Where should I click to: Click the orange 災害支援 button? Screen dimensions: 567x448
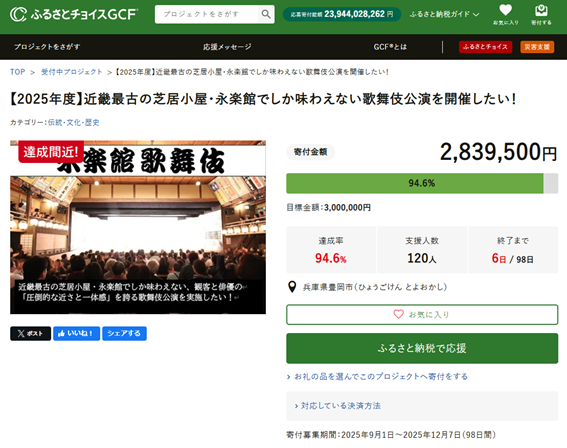pos(537,47)
